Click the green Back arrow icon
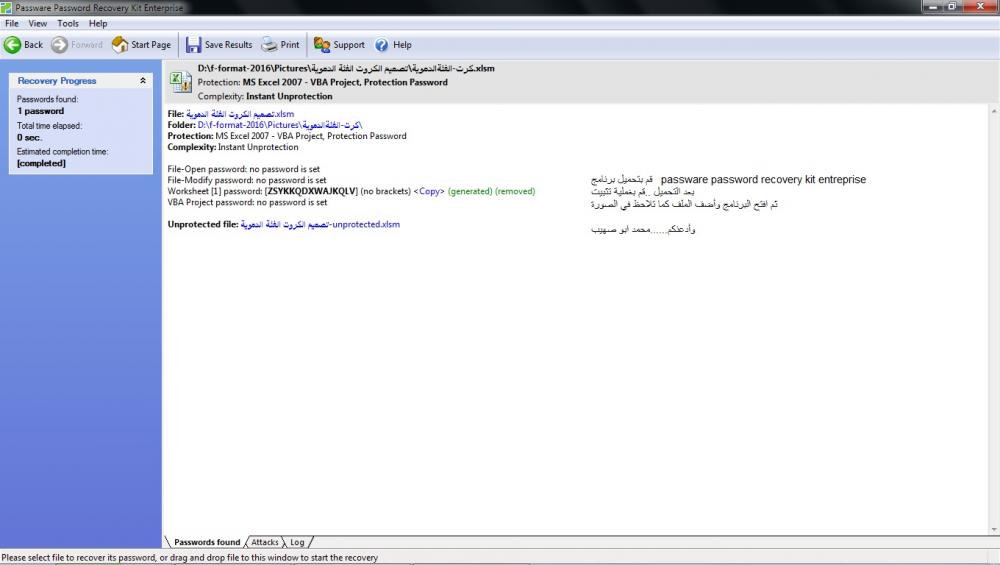1000x565 pixels. pyautogui.click(x=12, y=45)
